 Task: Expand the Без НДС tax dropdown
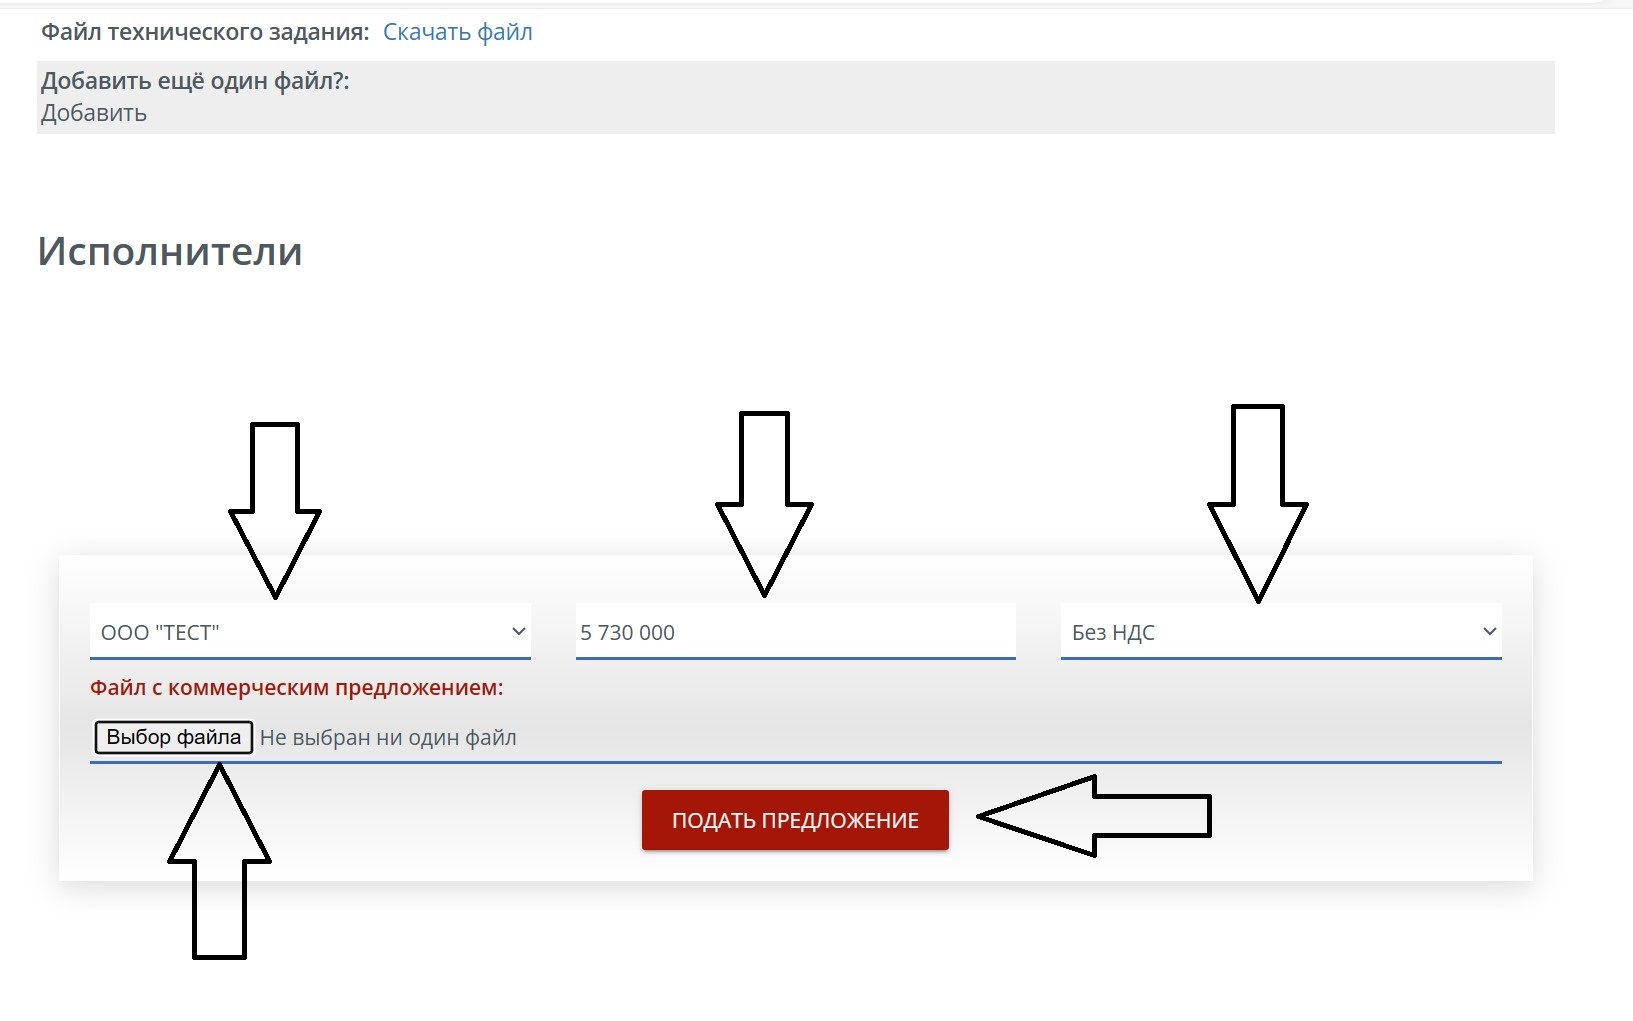[x=1270, y=632]
